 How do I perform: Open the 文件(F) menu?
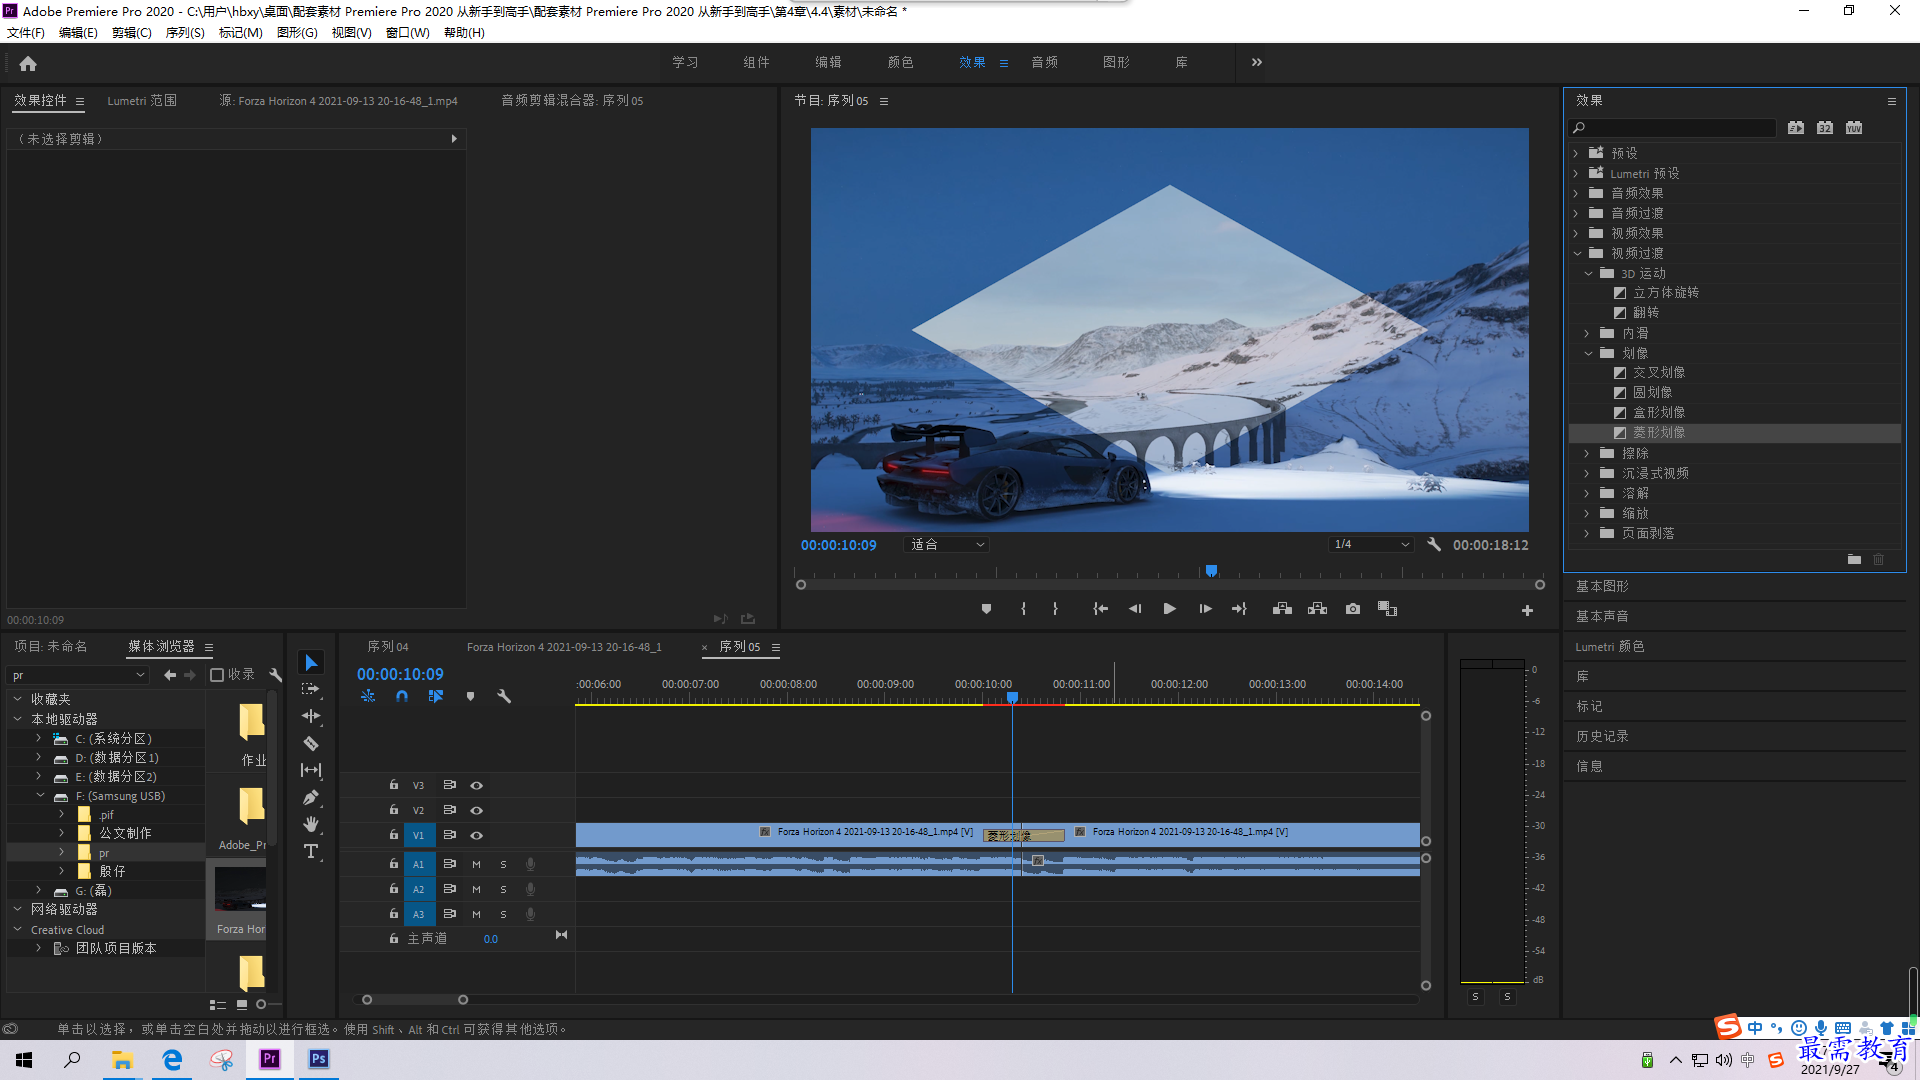point(26,33)
